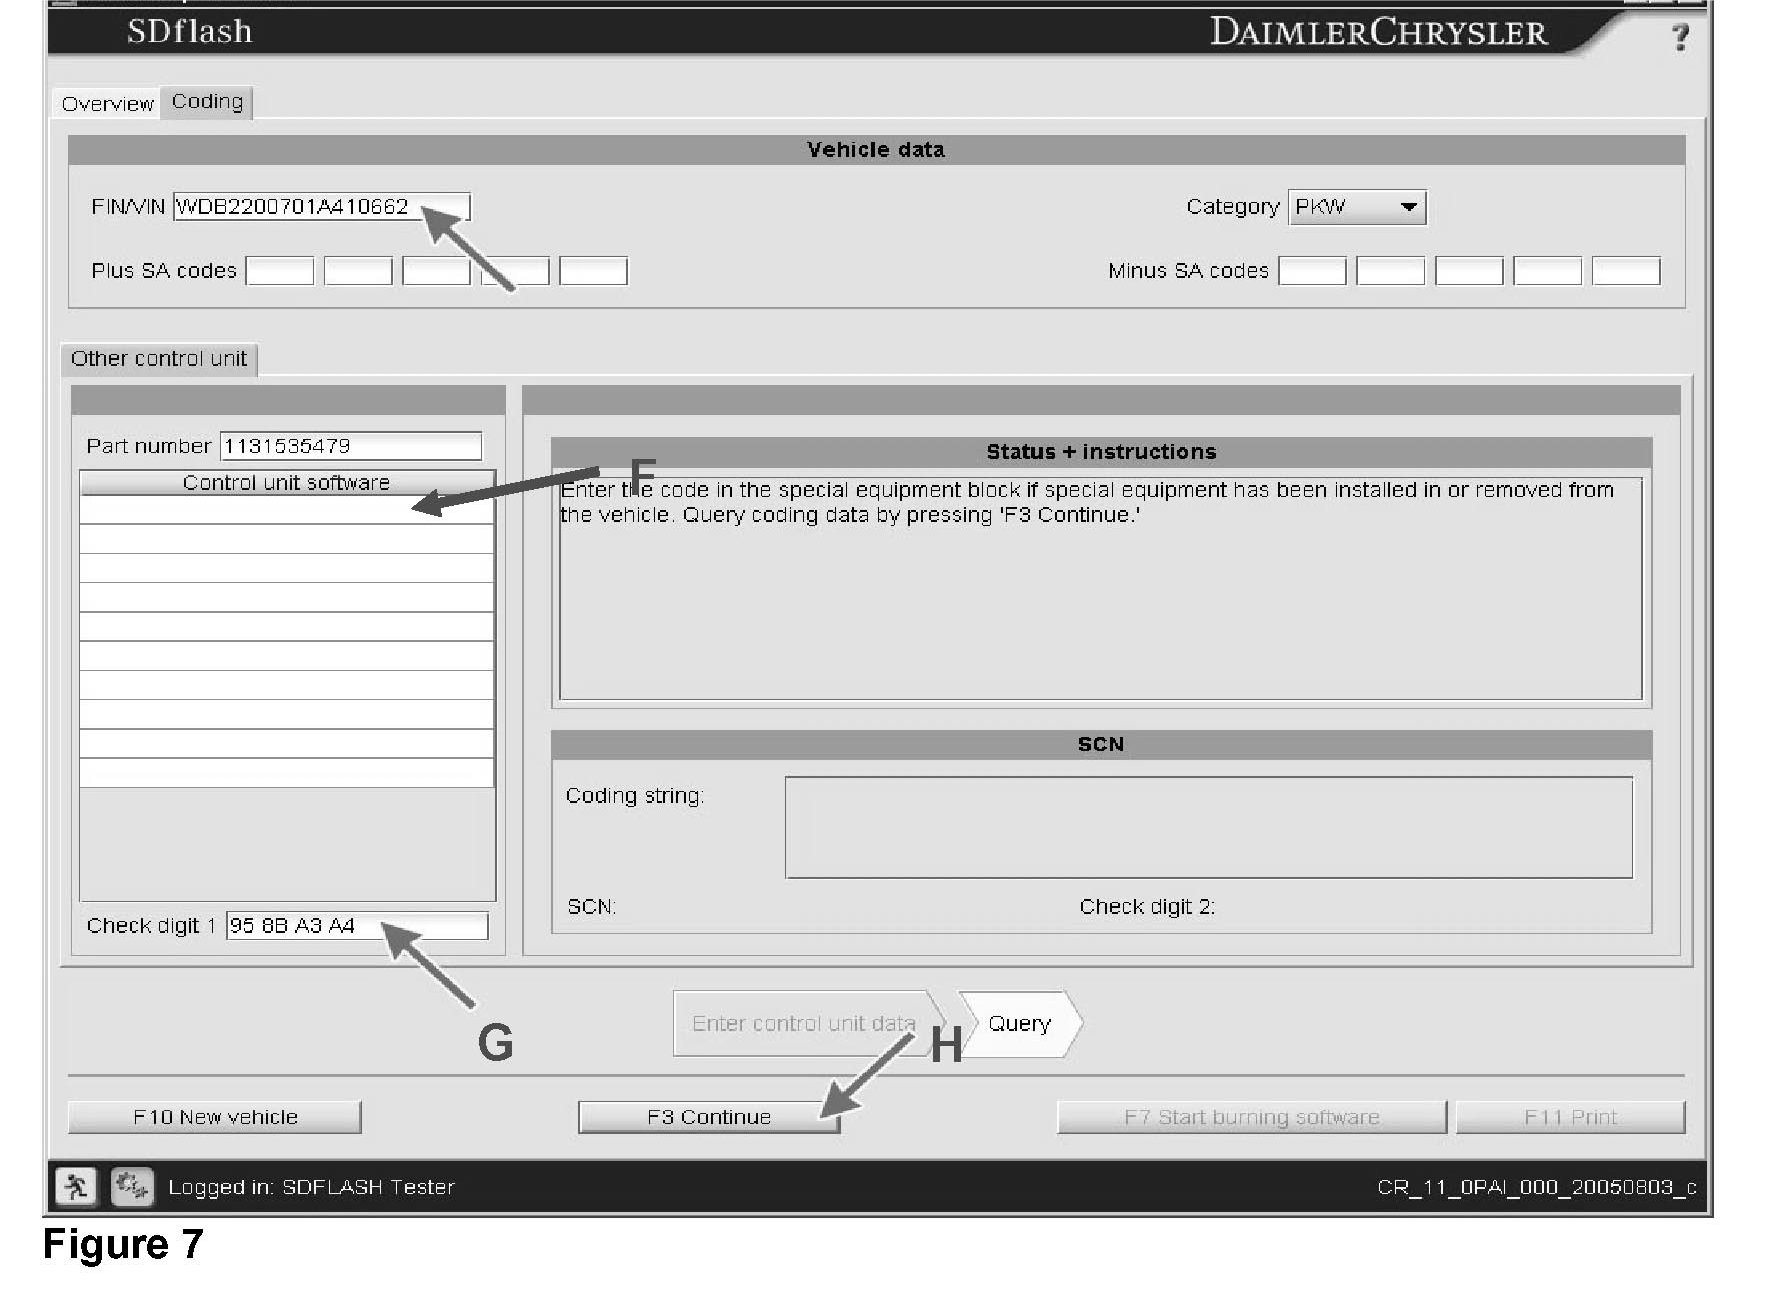Screen dimensions: 1765x1289
Task: Focus the fifth Plus SA codes box
Action: pos(593,271)
